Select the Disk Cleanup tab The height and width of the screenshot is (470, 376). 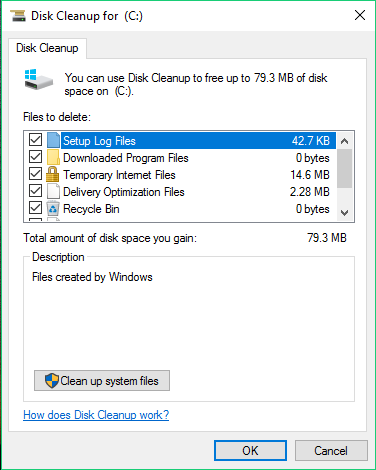(47, 48)
